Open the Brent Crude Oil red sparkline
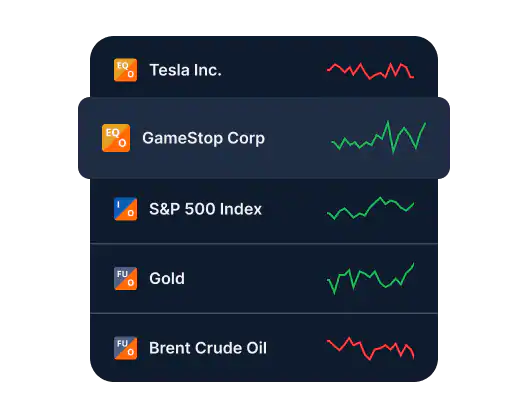 pyautogui.click(x=370, y=349)
